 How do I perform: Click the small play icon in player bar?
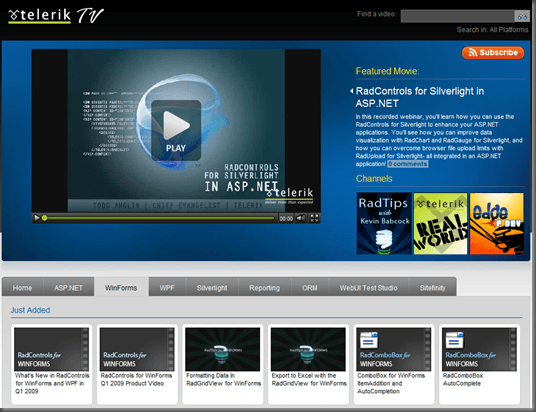[37, 218]
